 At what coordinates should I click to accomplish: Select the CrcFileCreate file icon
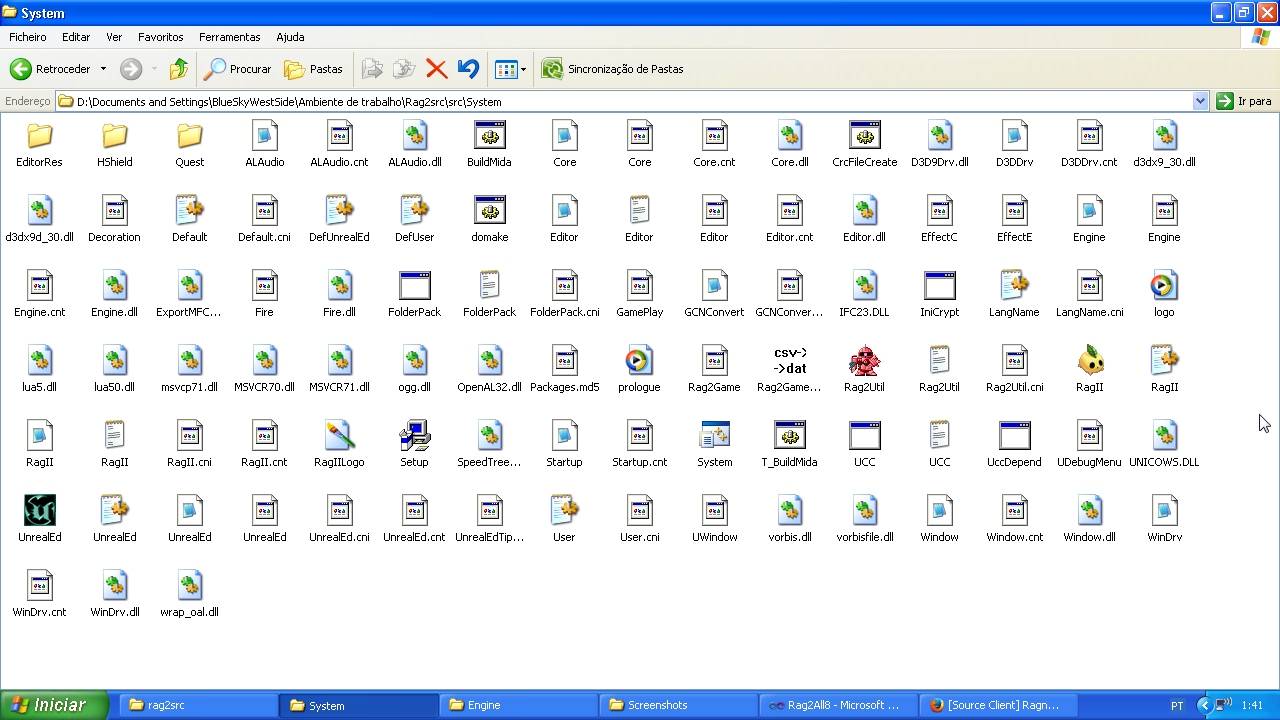[x=864, y=144]
